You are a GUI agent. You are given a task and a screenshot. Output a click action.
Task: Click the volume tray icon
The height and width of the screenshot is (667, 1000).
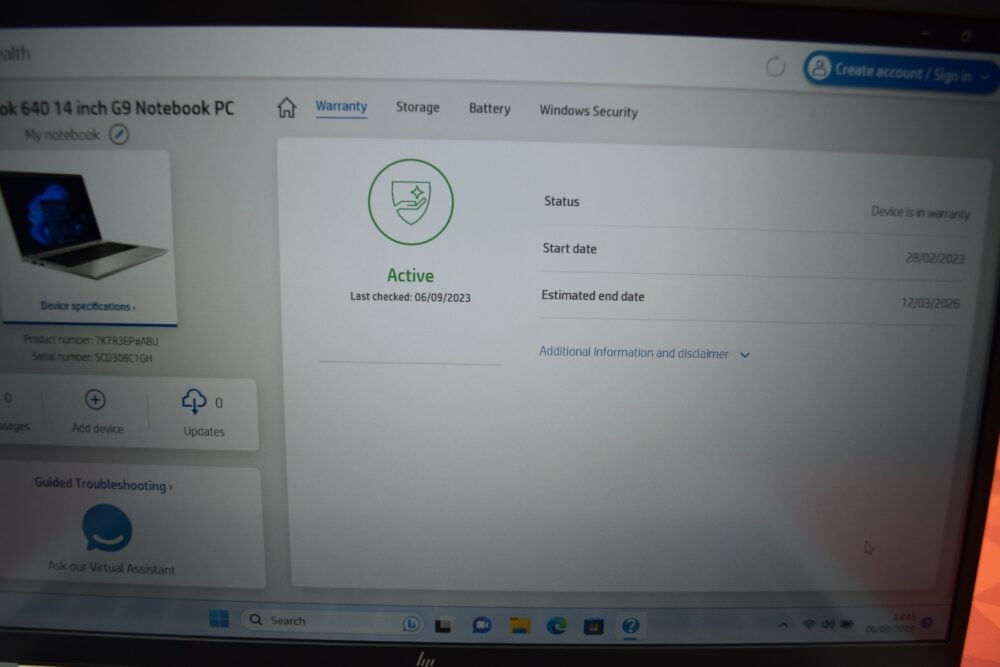click(x=828, y=624)
